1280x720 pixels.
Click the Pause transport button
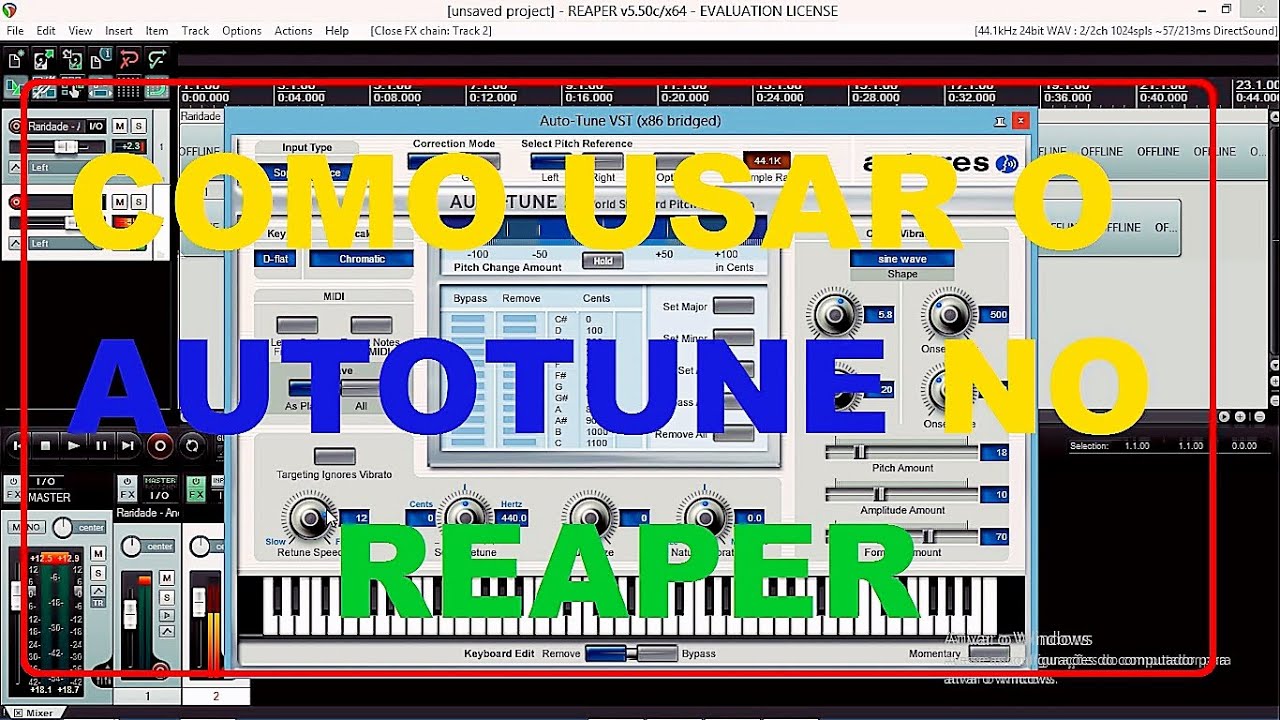[101, 445]
